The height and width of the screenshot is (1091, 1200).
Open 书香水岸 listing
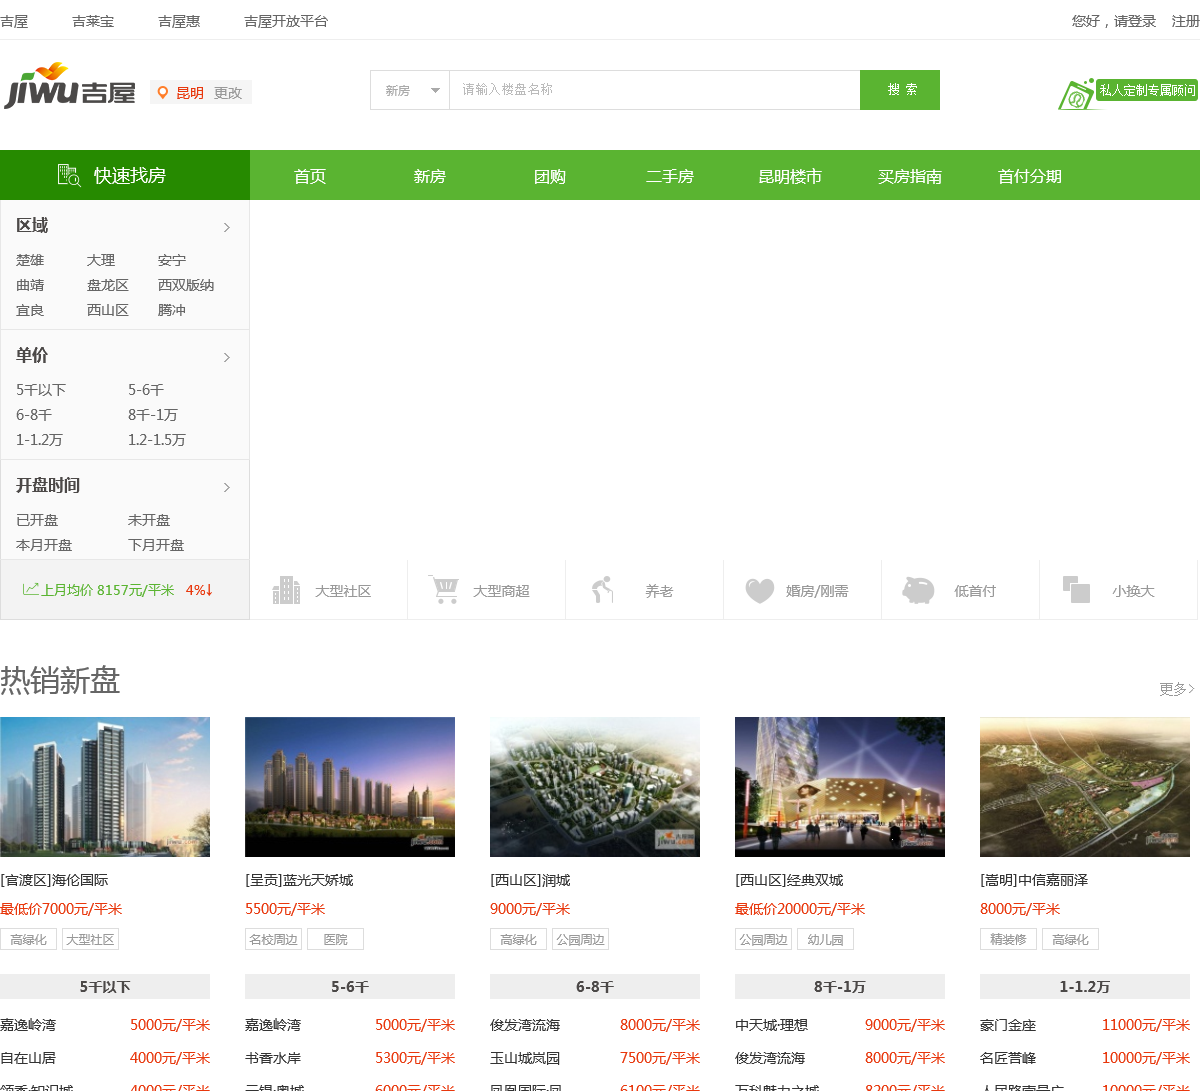pos(273,1058)
